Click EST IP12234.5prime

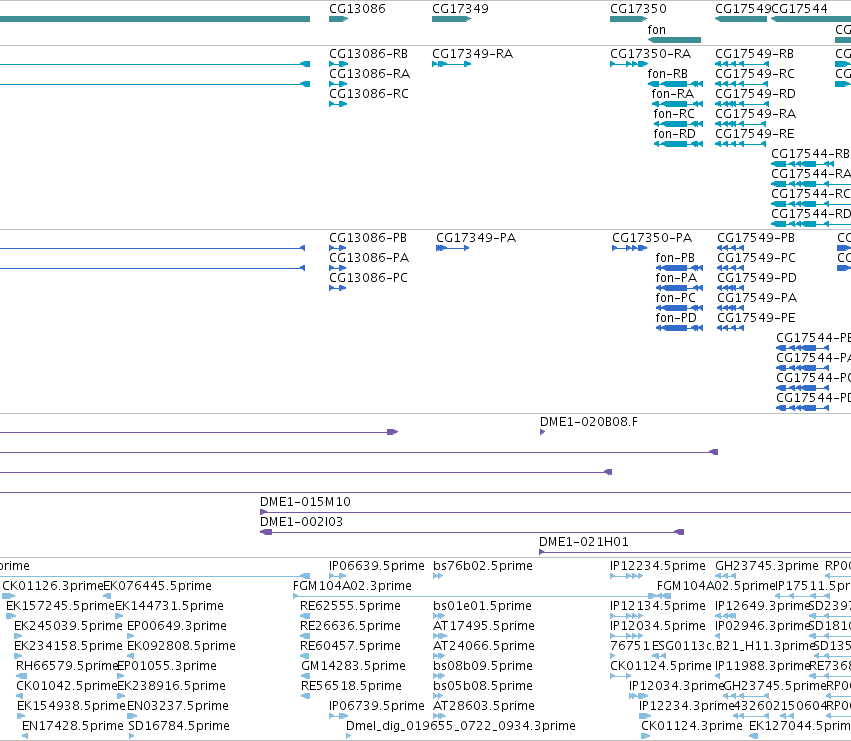658,566
